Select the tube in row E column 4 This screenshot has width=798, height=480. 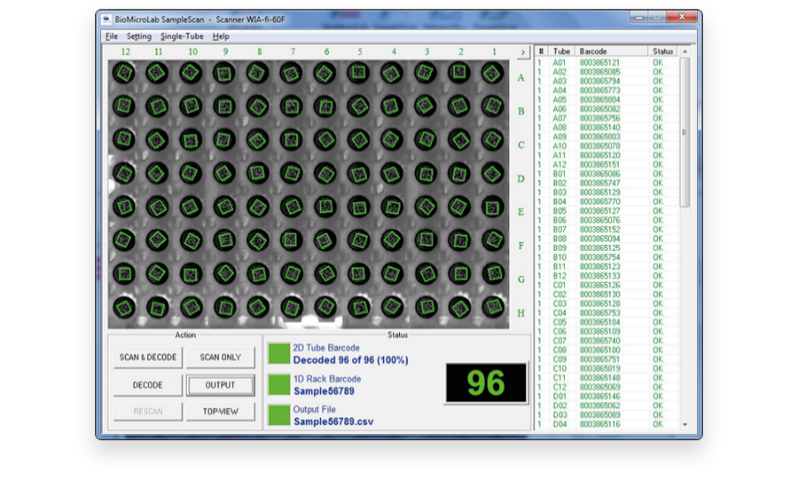(392, 207)
